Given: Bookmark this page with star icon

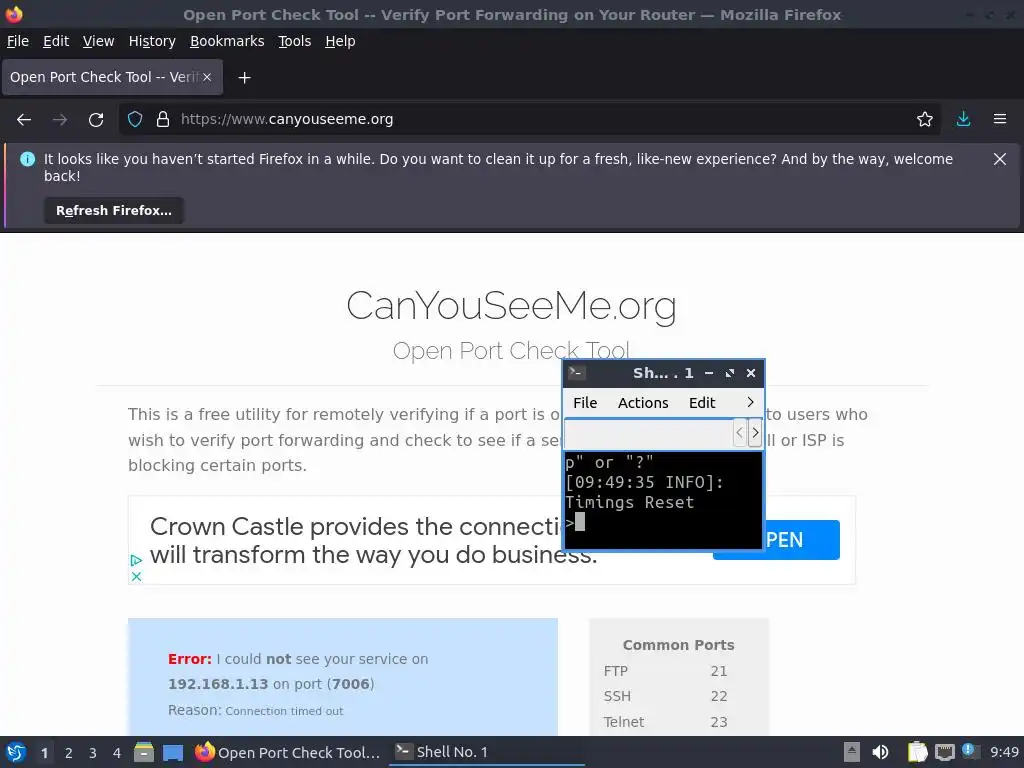Looking at the screenshot, I should coord(924,120).
